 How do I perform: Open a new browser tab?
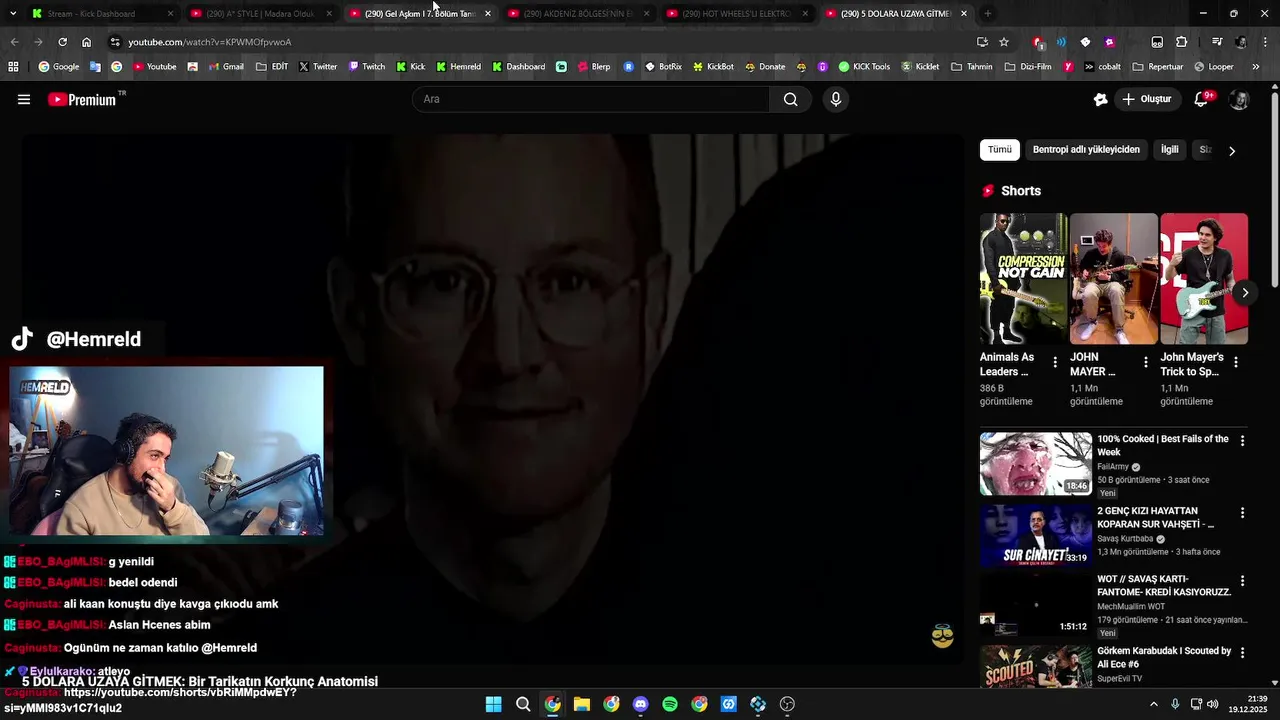coord(988,14)
